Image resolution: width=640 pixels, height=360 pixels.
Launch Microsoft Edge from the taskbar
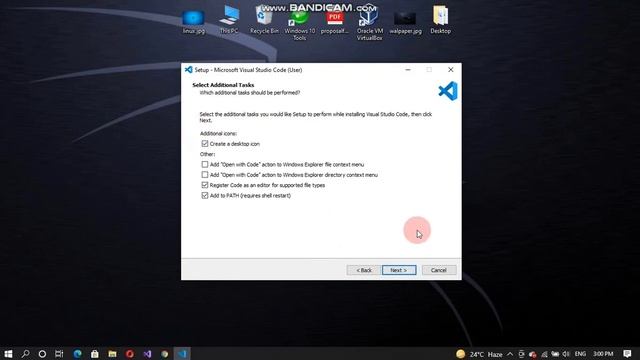pos(78,353)
